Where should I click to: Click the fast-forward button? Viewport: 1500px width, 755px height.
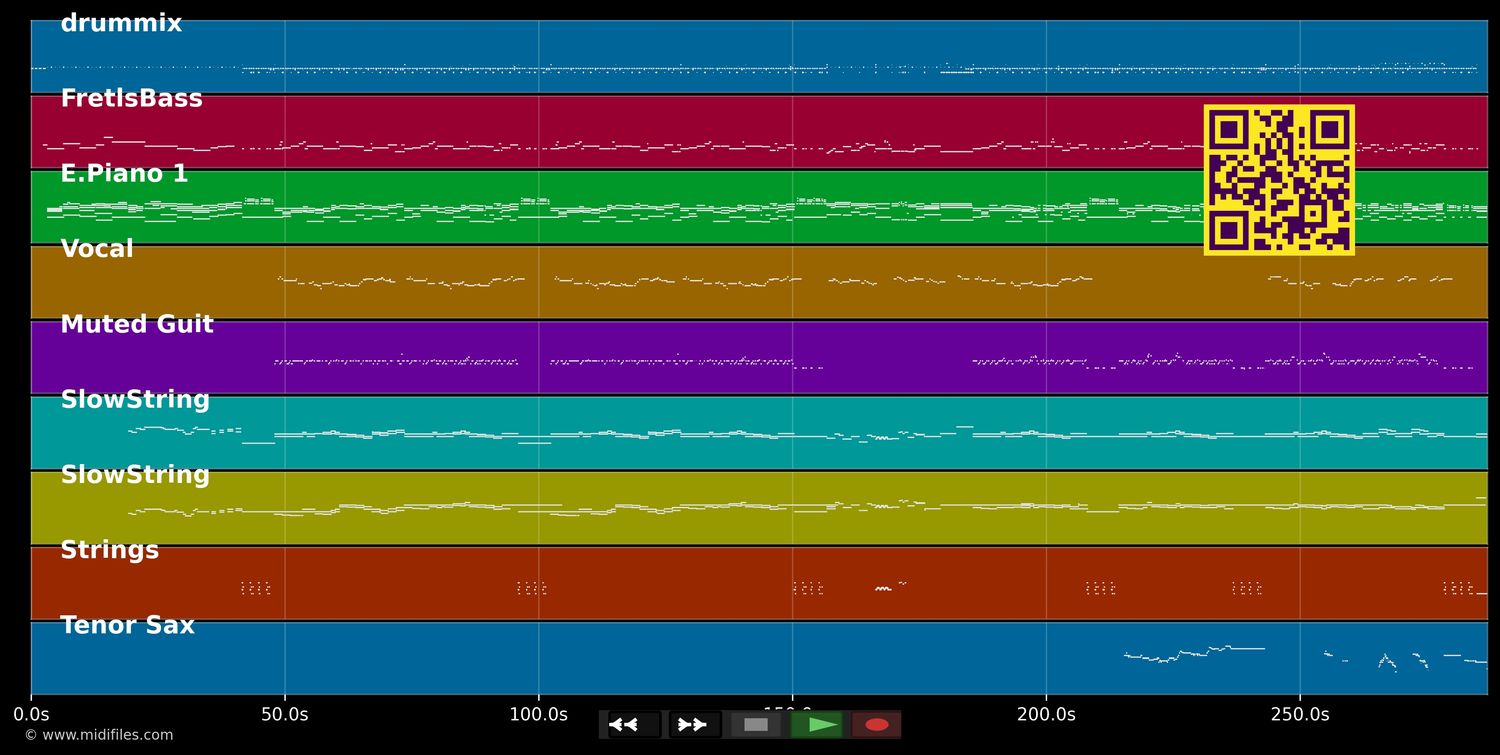click(x=694, y=725)
